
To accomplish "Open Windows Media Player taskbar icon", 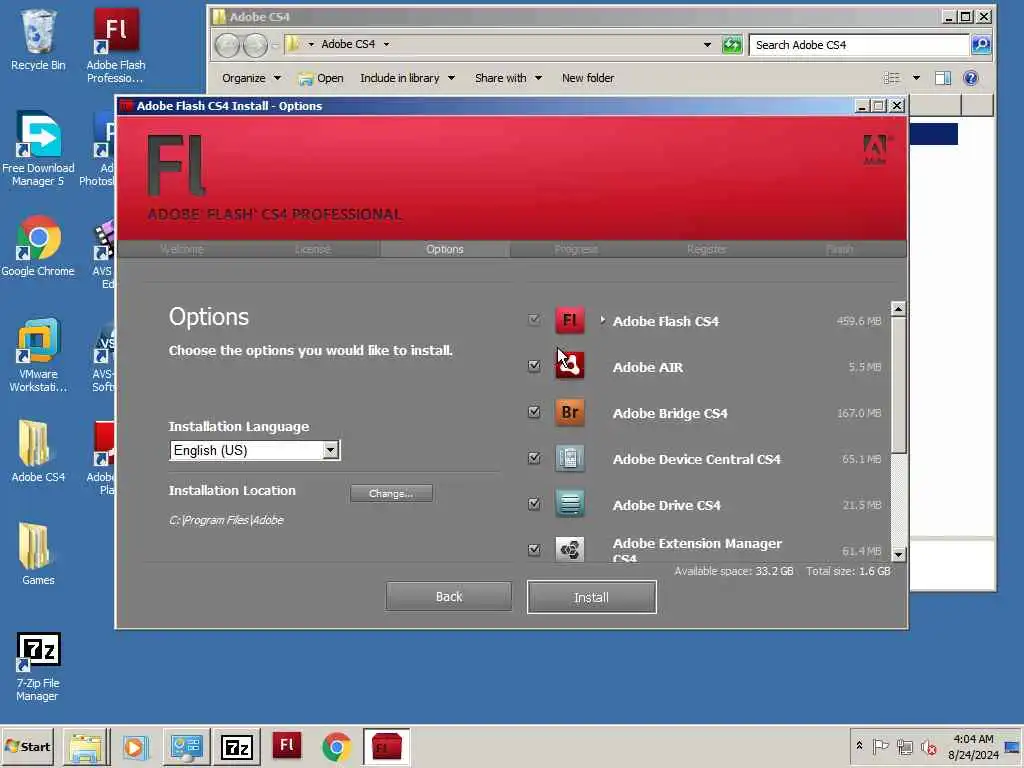I will [x=136, y=747].
